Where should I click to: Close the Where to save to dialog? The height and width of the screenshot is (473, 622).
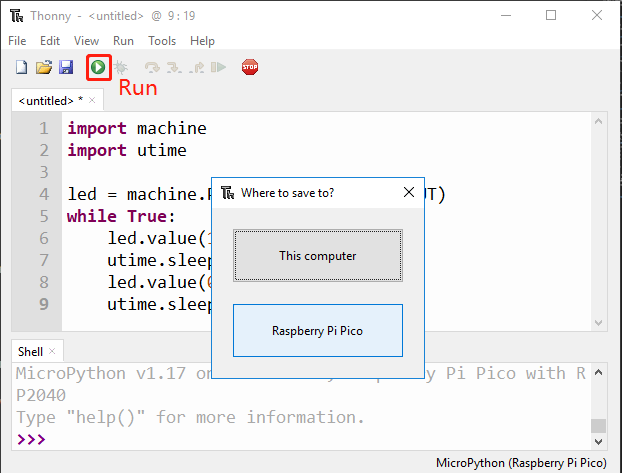[x=409, y=192]
